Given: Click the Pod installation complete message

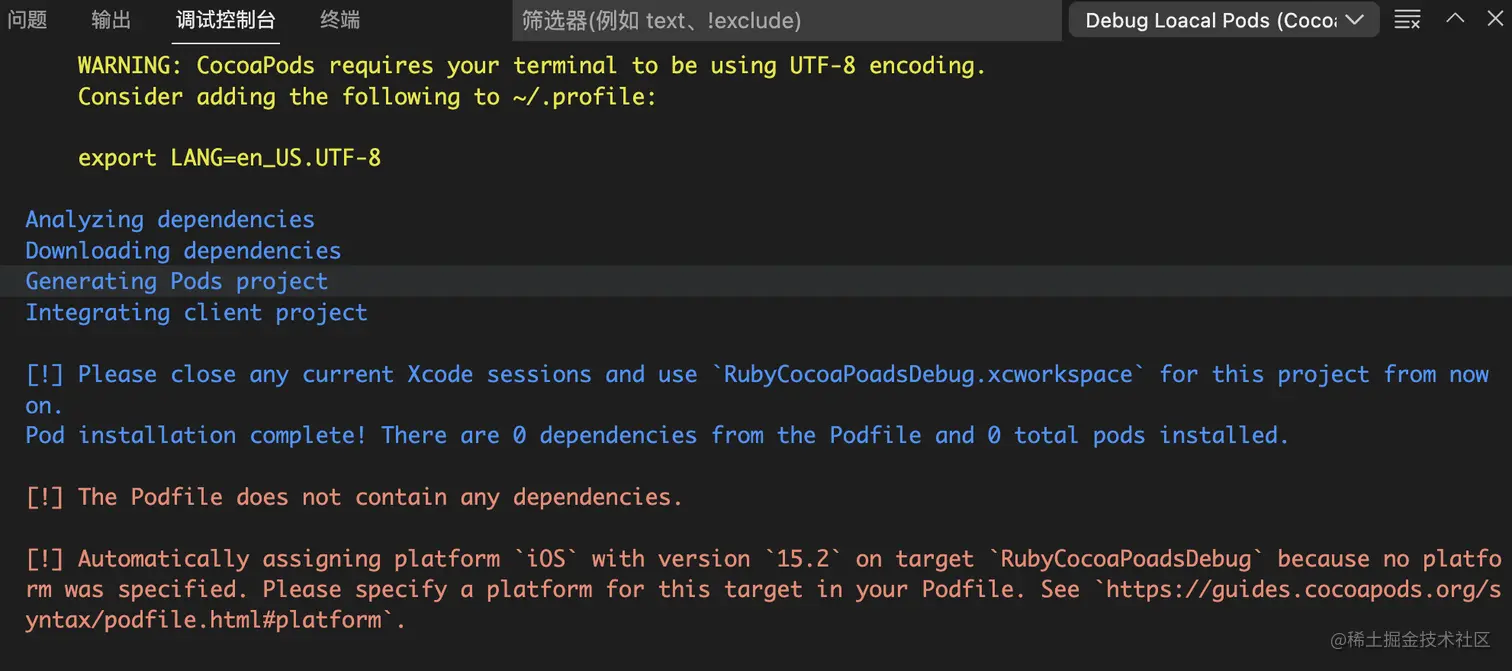Looking at the screenshot, I should 657,435.
